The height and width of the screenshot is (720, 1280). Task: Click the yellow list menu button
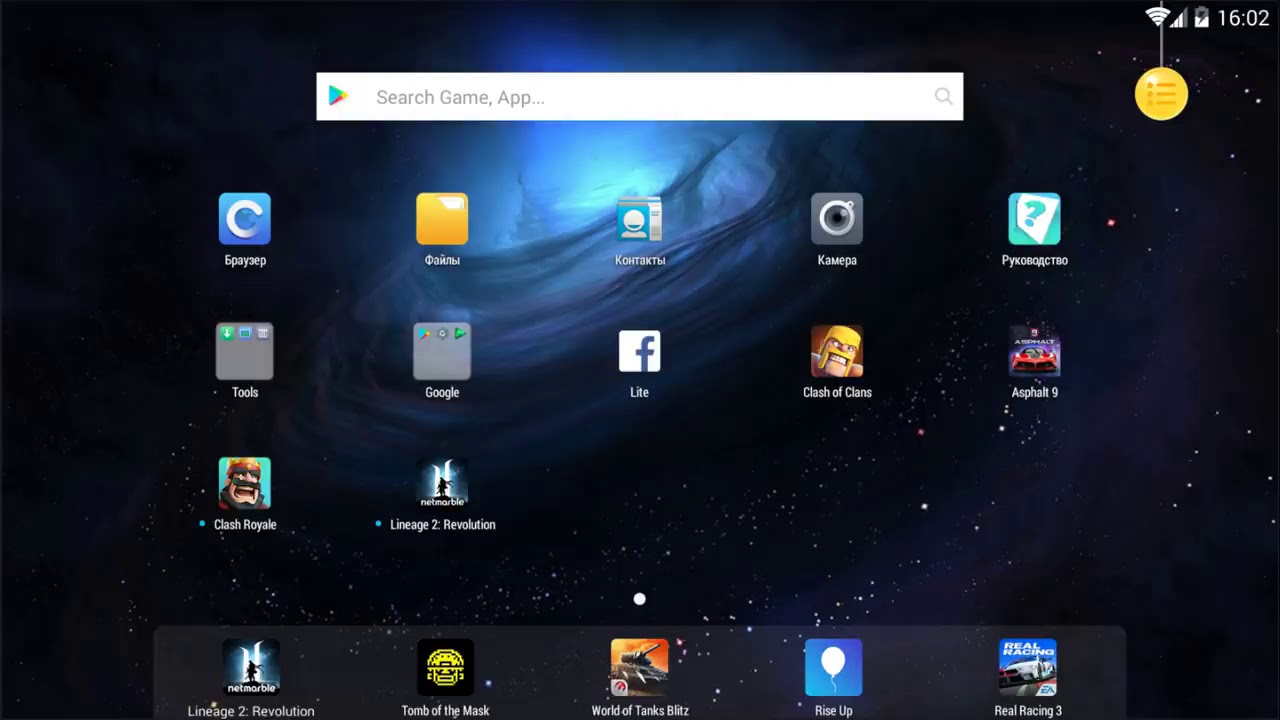tap(1161, 94)
